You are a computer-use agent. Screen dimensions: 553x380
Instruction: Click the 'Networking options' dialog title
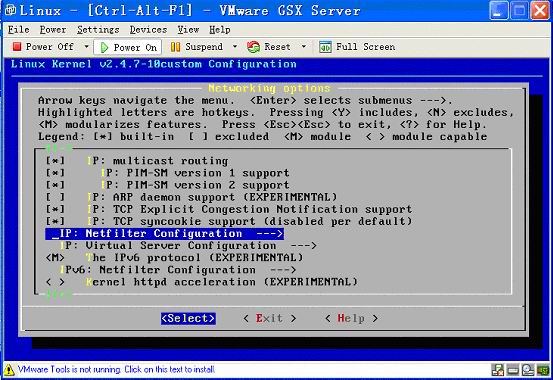(269, 88)
